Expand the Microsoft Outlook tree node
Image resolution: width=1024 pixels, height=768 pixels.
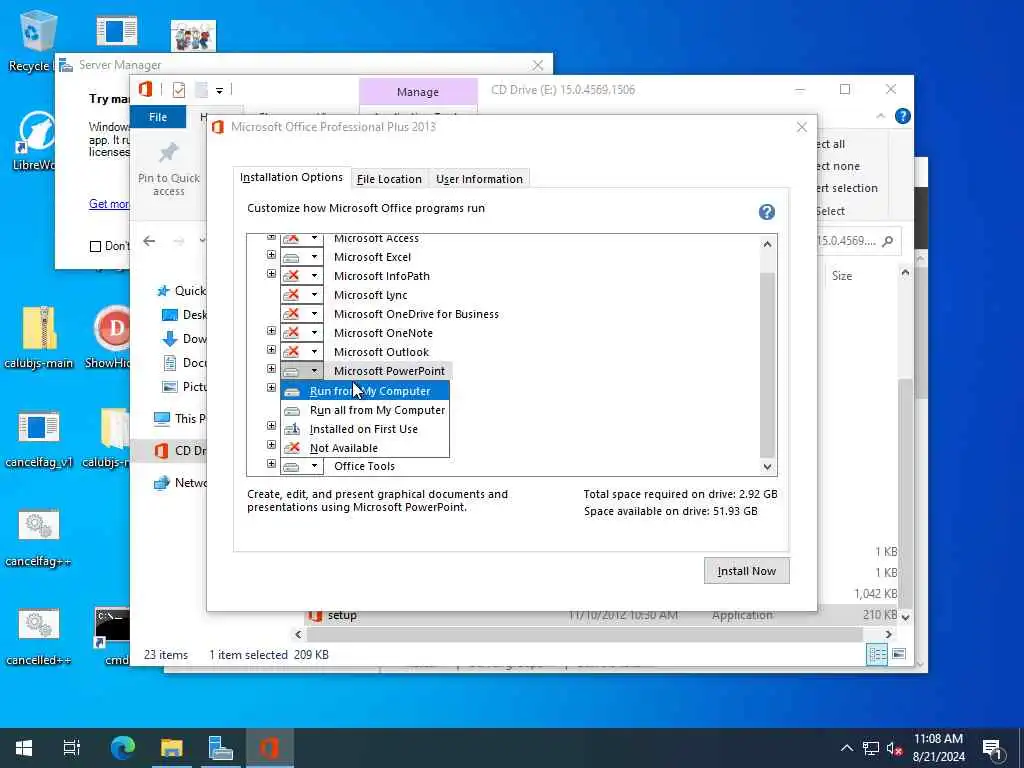pyautogui.click(x=271, y=350)
